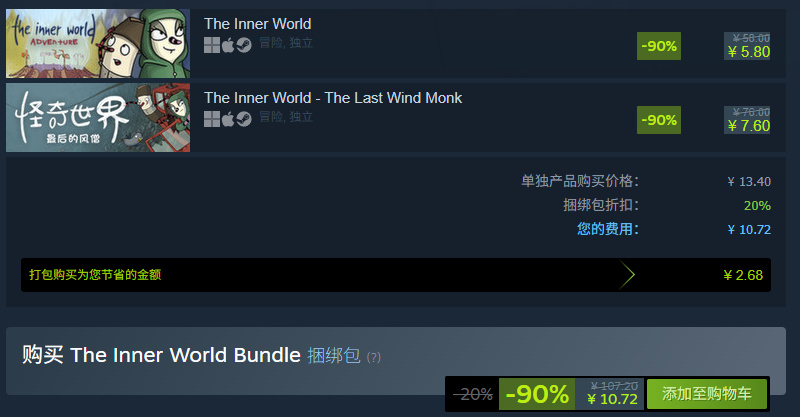Click 捆绑包 link in purchase heading
The width and height of the screenshot is (800, 417).
coord(334,355)
